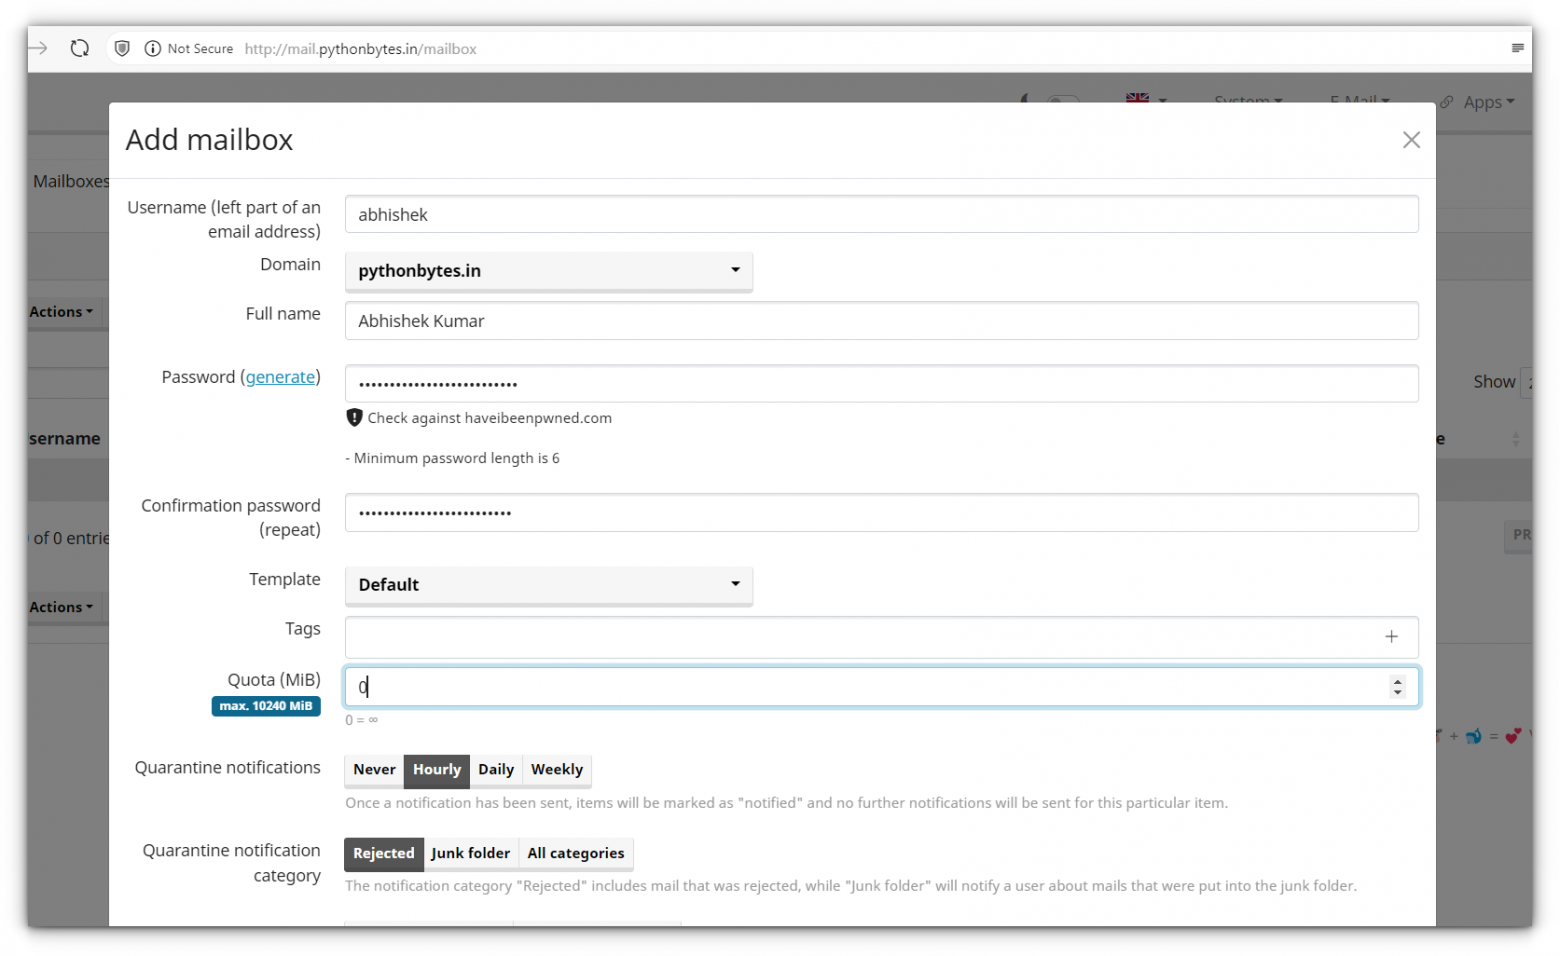Click the plus icon in Tags field
The width and height of the screenshot is (1560, 956).
coord(1391,637)
